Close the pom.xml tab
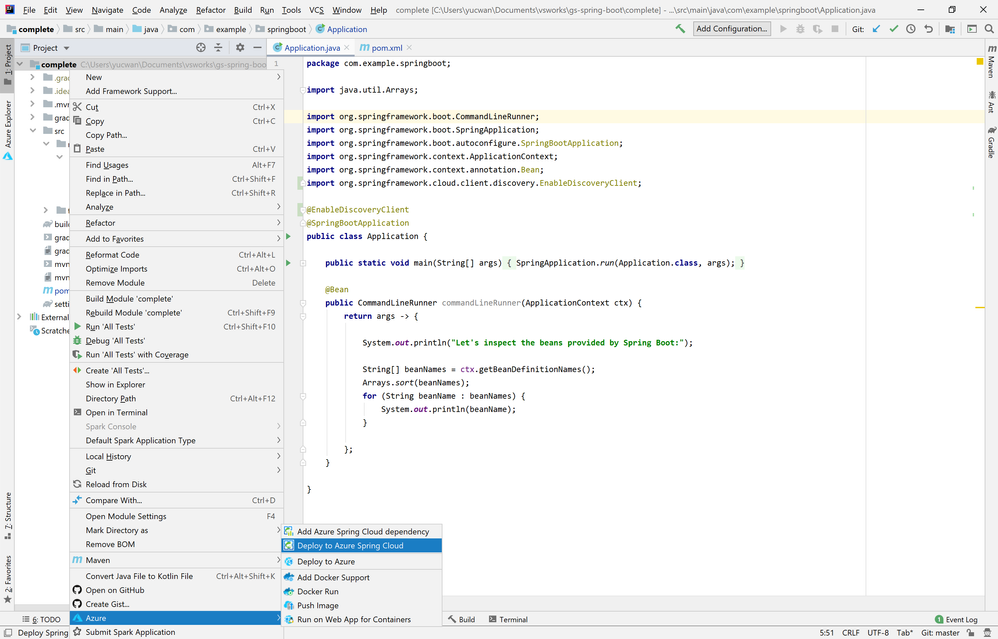The height and width of the screenshot is (639, 998). coord(409,48)
